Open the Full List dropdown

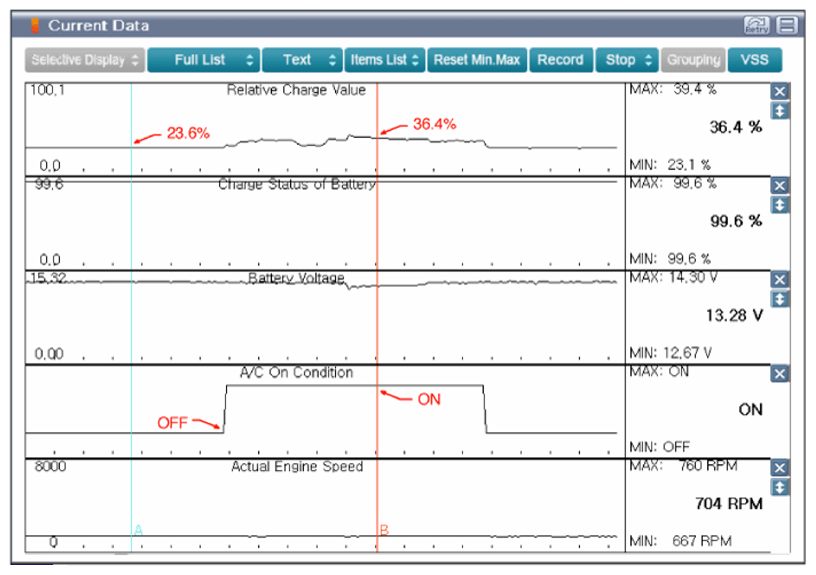(x=204, y=60)
